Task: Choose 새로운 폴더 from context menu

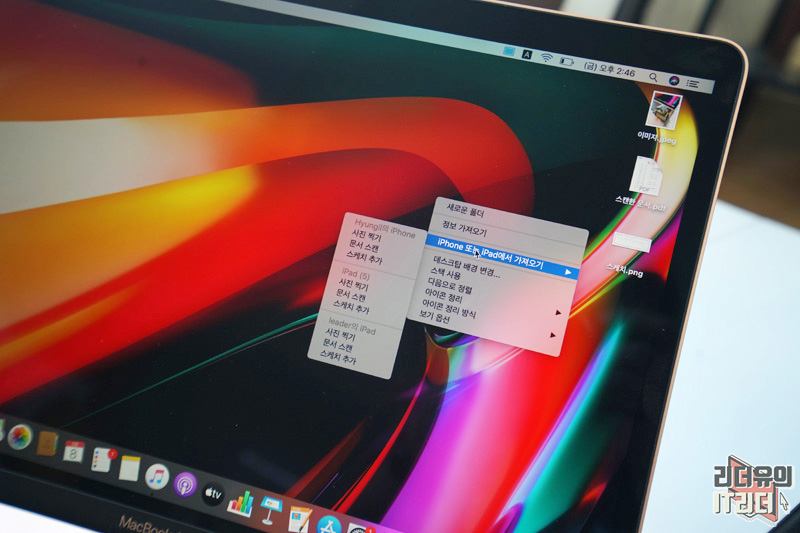Action: pos(464,211)
